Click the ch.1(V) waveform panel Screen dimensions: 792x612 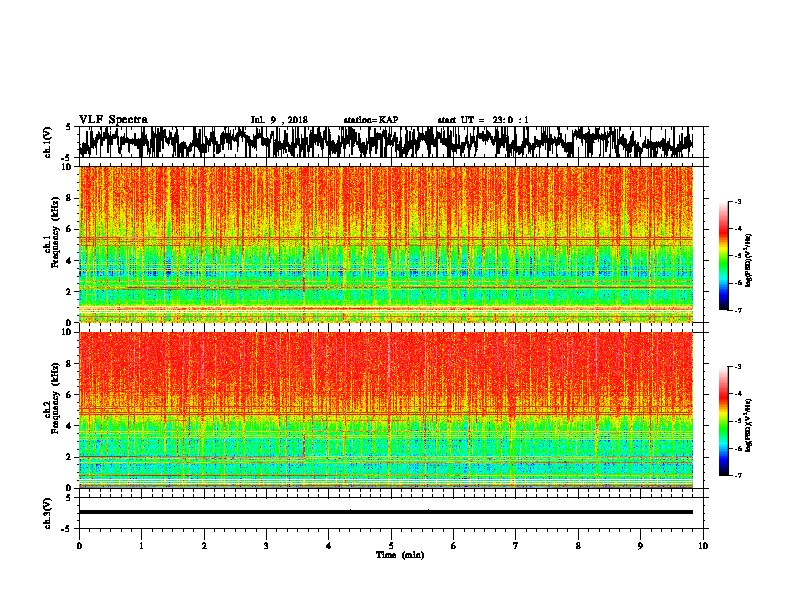coord(390,142)
